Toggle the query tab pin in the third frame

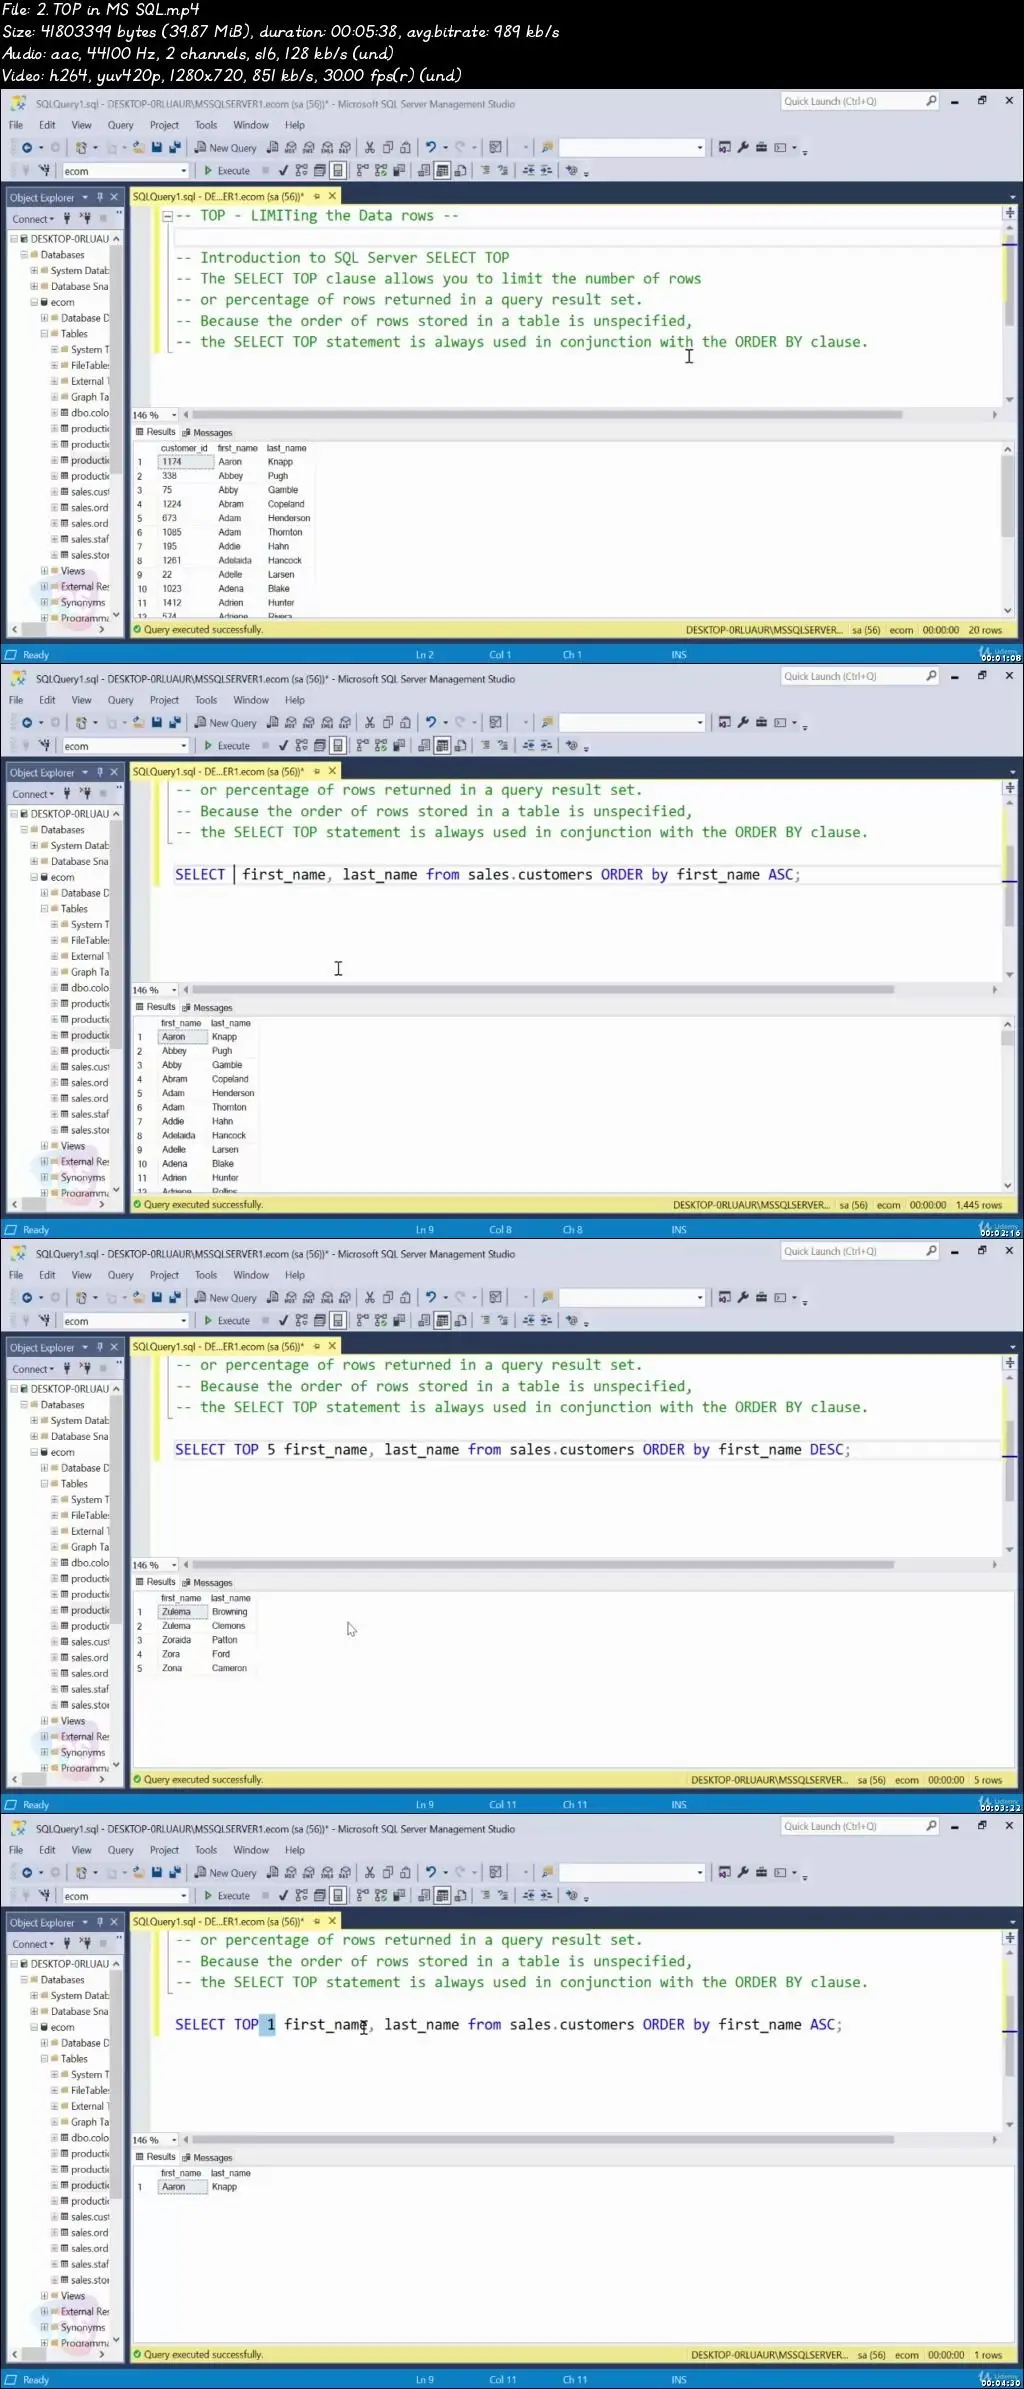click(x=317, y=1347)
